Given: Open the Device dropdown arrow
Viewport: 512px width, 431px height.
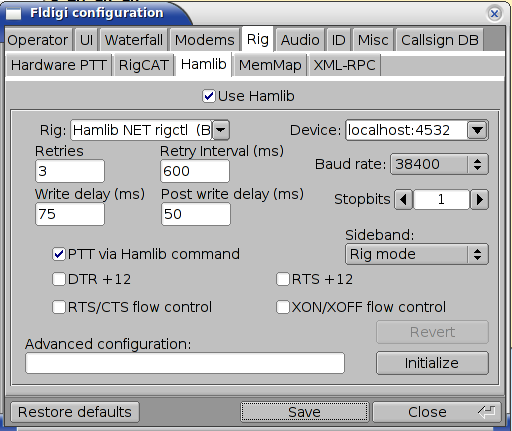Looking at the screenshot, I should click(x=477, y=130).
